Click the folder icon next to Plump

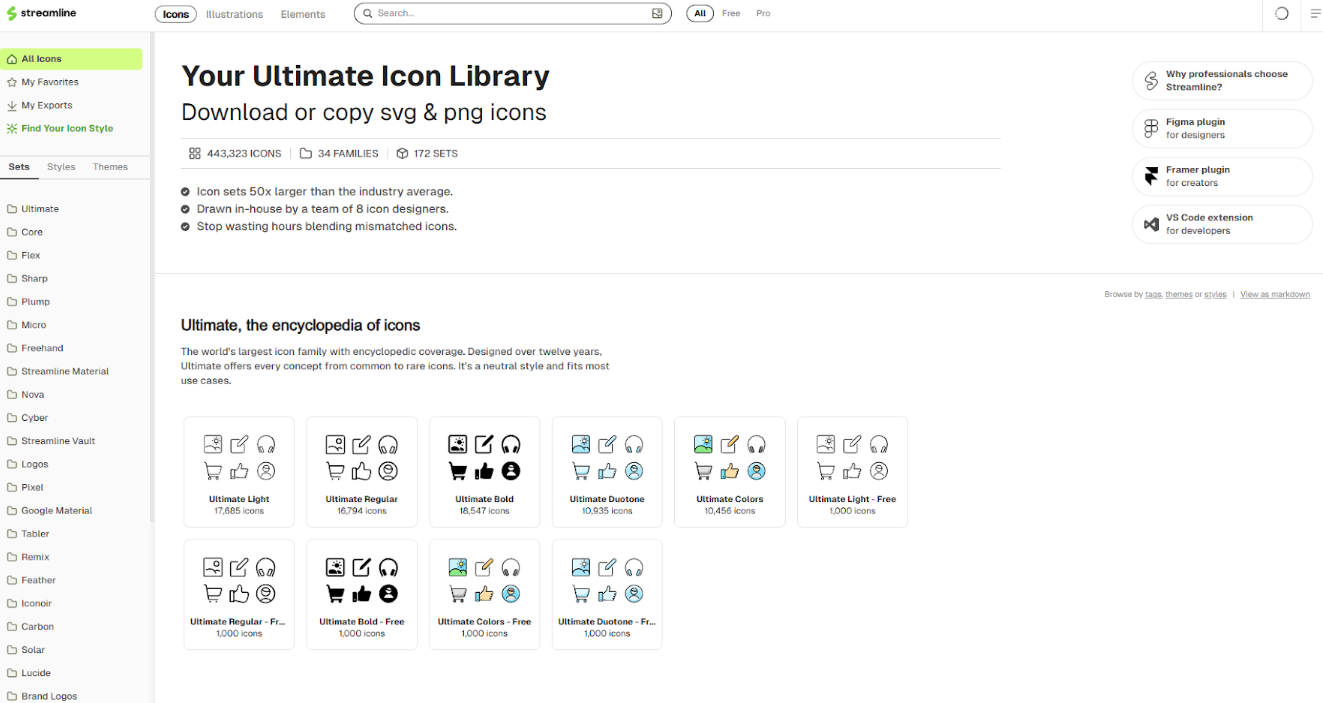[12, 302]
